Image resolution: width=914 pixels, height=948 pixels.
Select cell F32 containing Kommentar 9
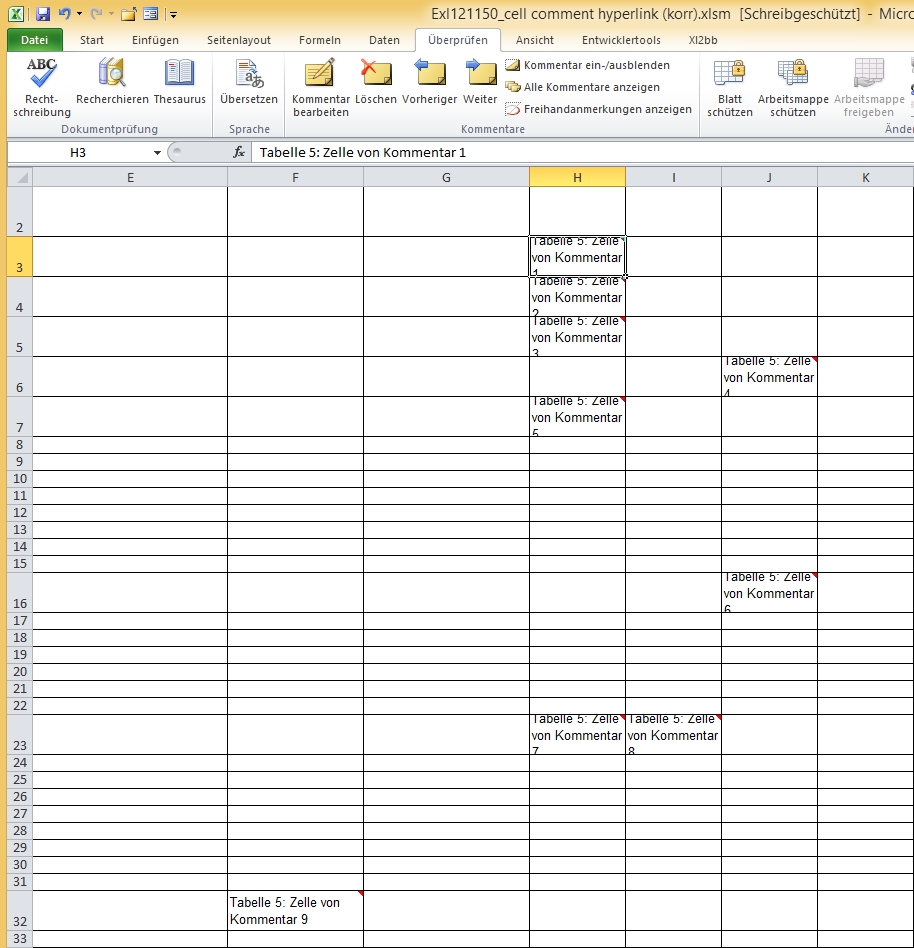pyautogui.click(x=295, y=910)
